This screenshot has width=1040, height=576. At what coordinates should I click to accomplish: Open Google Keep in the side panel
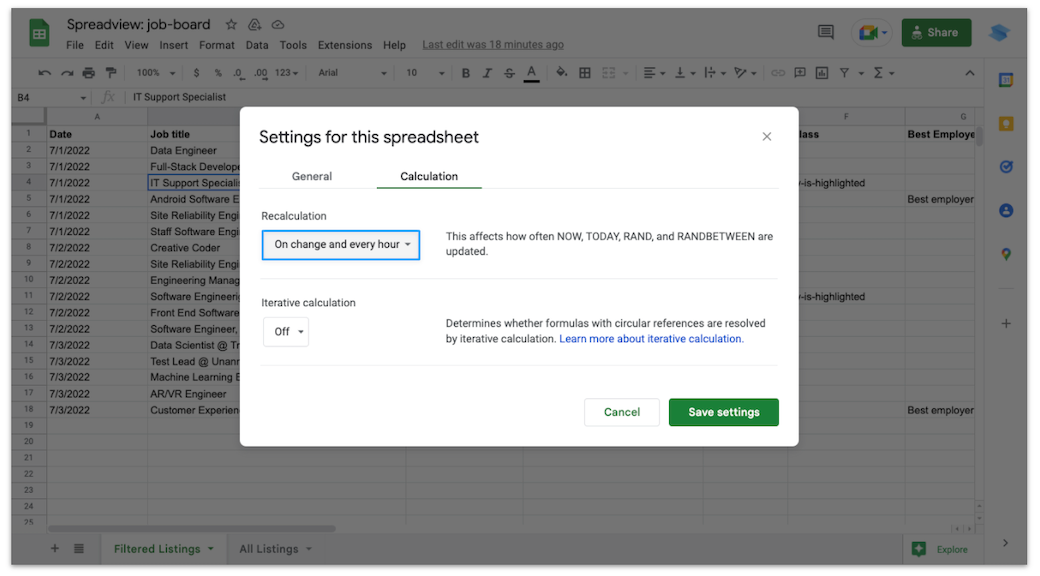pos(1006,124)
